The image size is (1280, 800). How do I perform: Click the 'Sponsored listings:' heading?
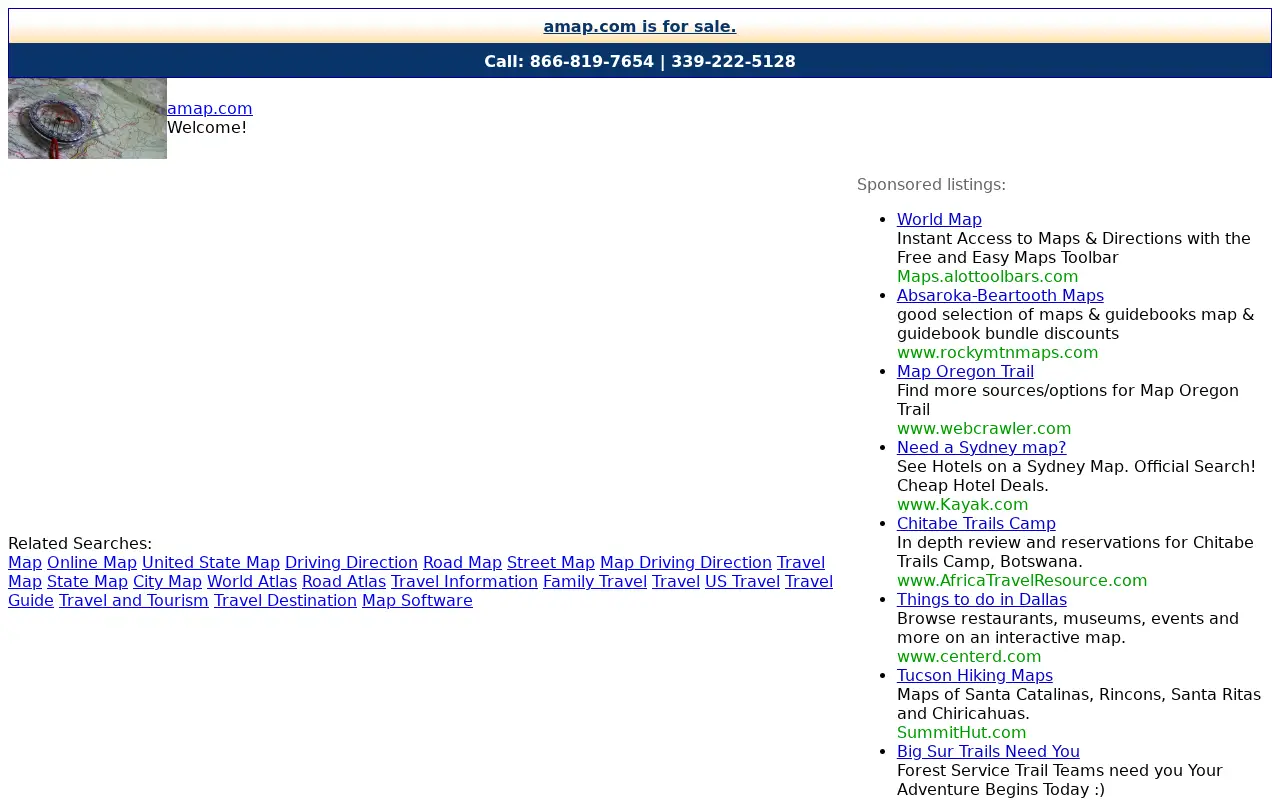click(931, 184)
